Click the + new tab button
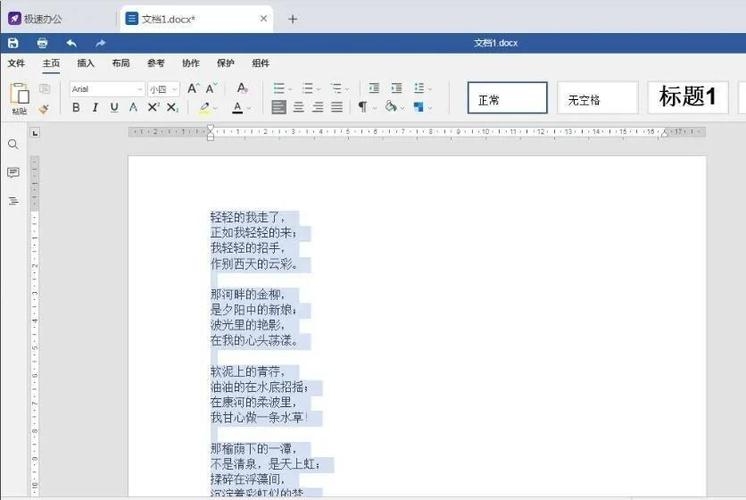This screenshot has height=500, width=746. (293, 19)
